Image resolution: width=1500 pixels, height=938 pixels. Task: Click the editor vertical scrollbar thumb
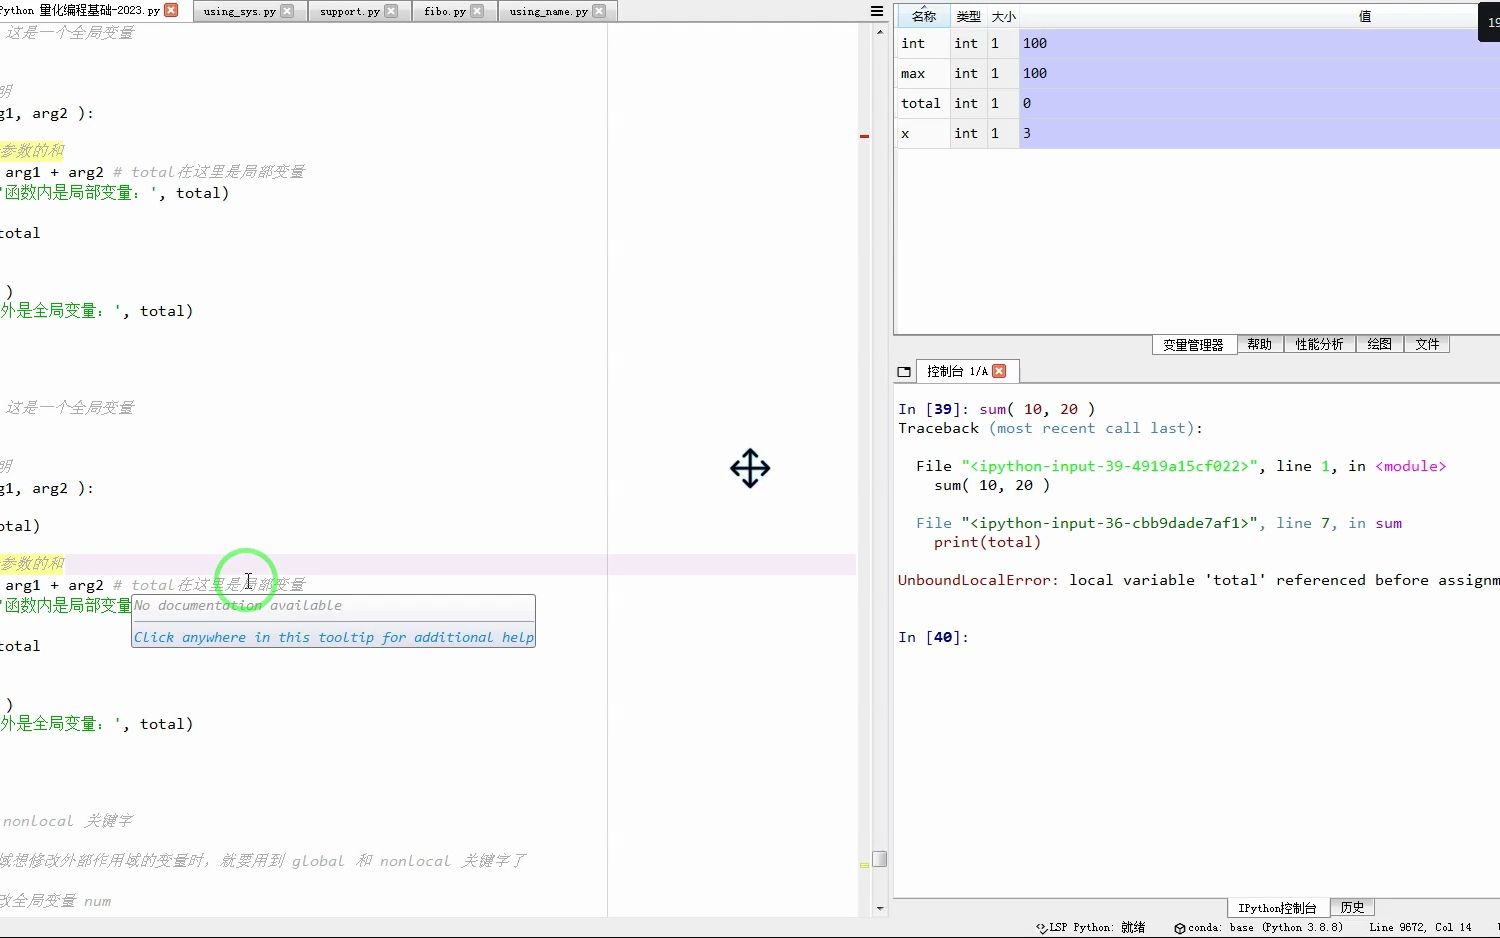[x=880, y=859]
